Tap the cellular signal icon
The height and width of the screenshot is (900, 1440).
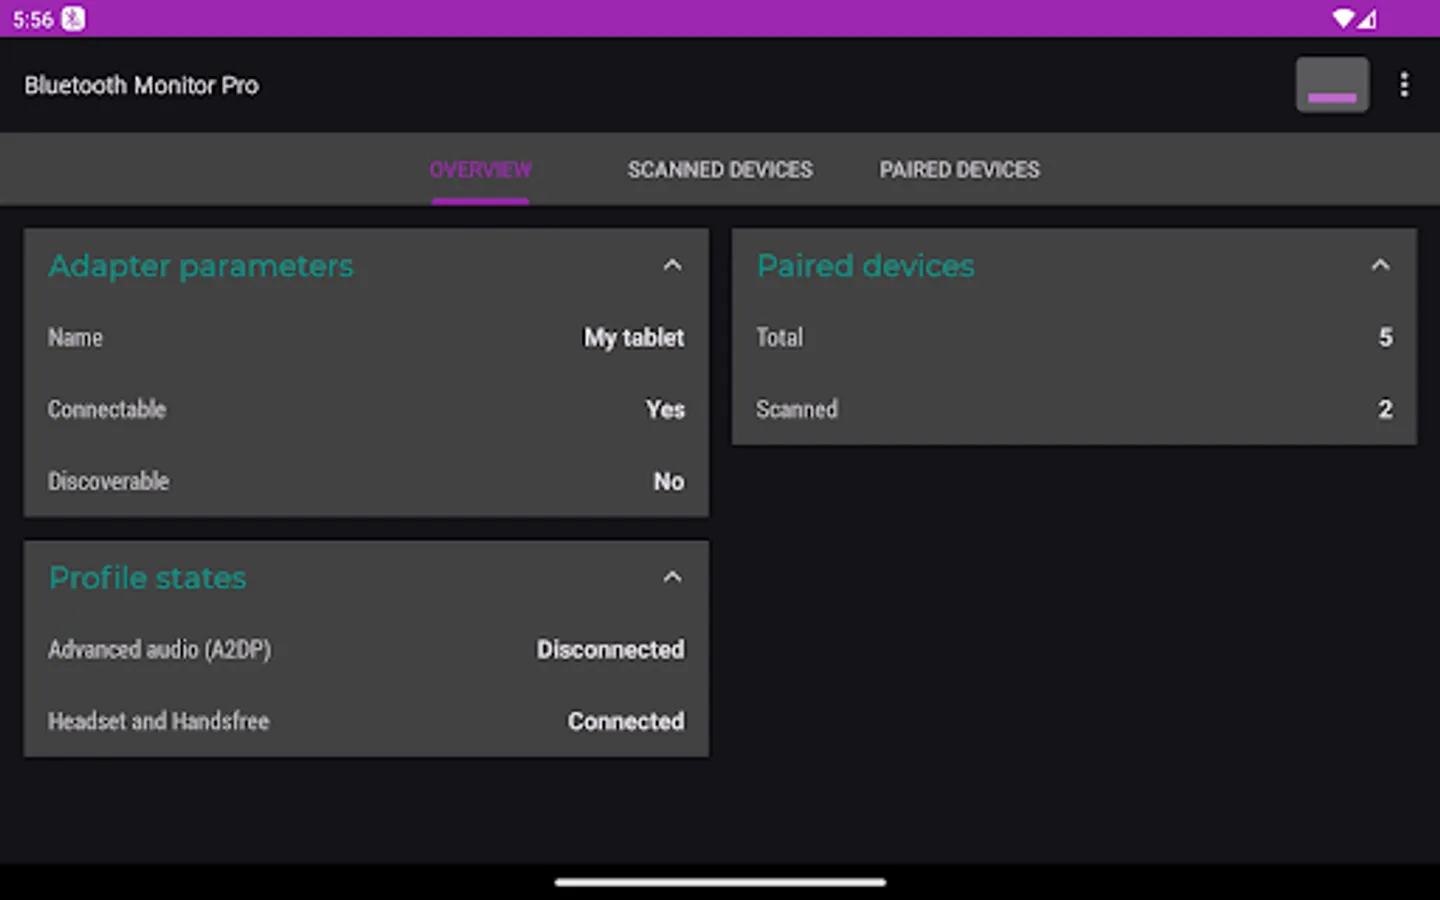click(1367, 18)
